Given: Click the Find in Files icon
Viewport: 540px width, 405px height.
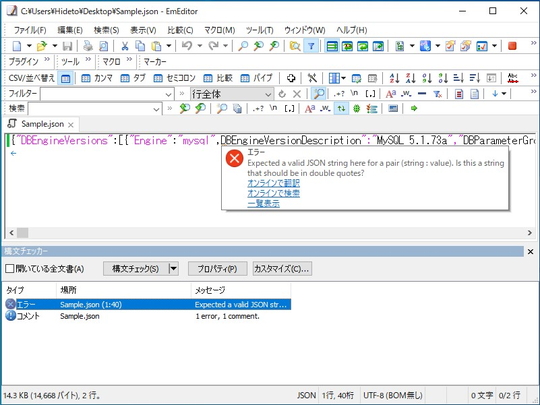Looking at the screenshot, I should pos(294,45).
